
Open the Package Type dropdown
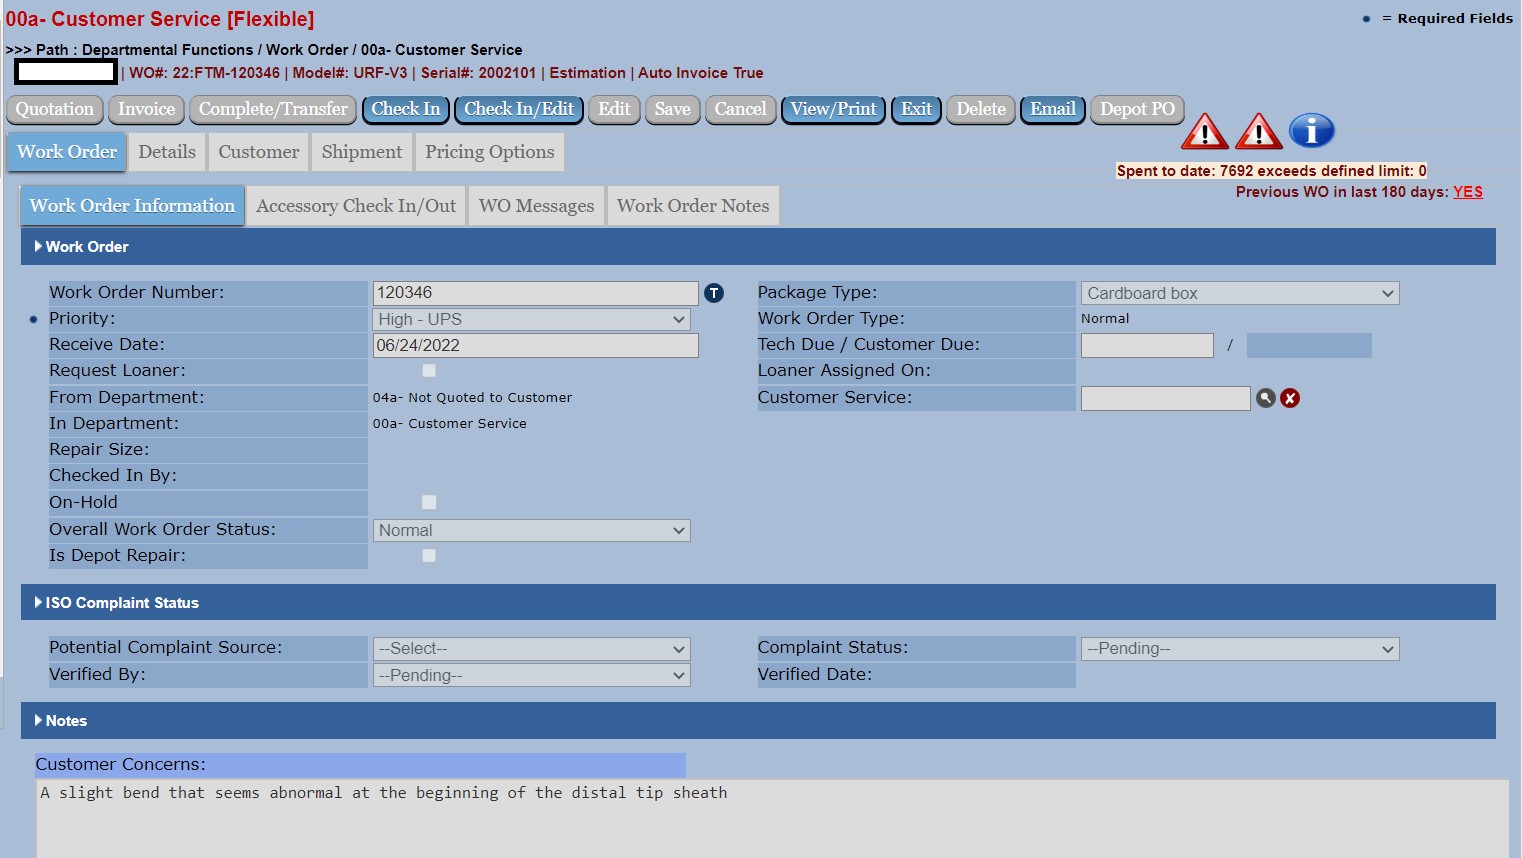pos(1239,293)
